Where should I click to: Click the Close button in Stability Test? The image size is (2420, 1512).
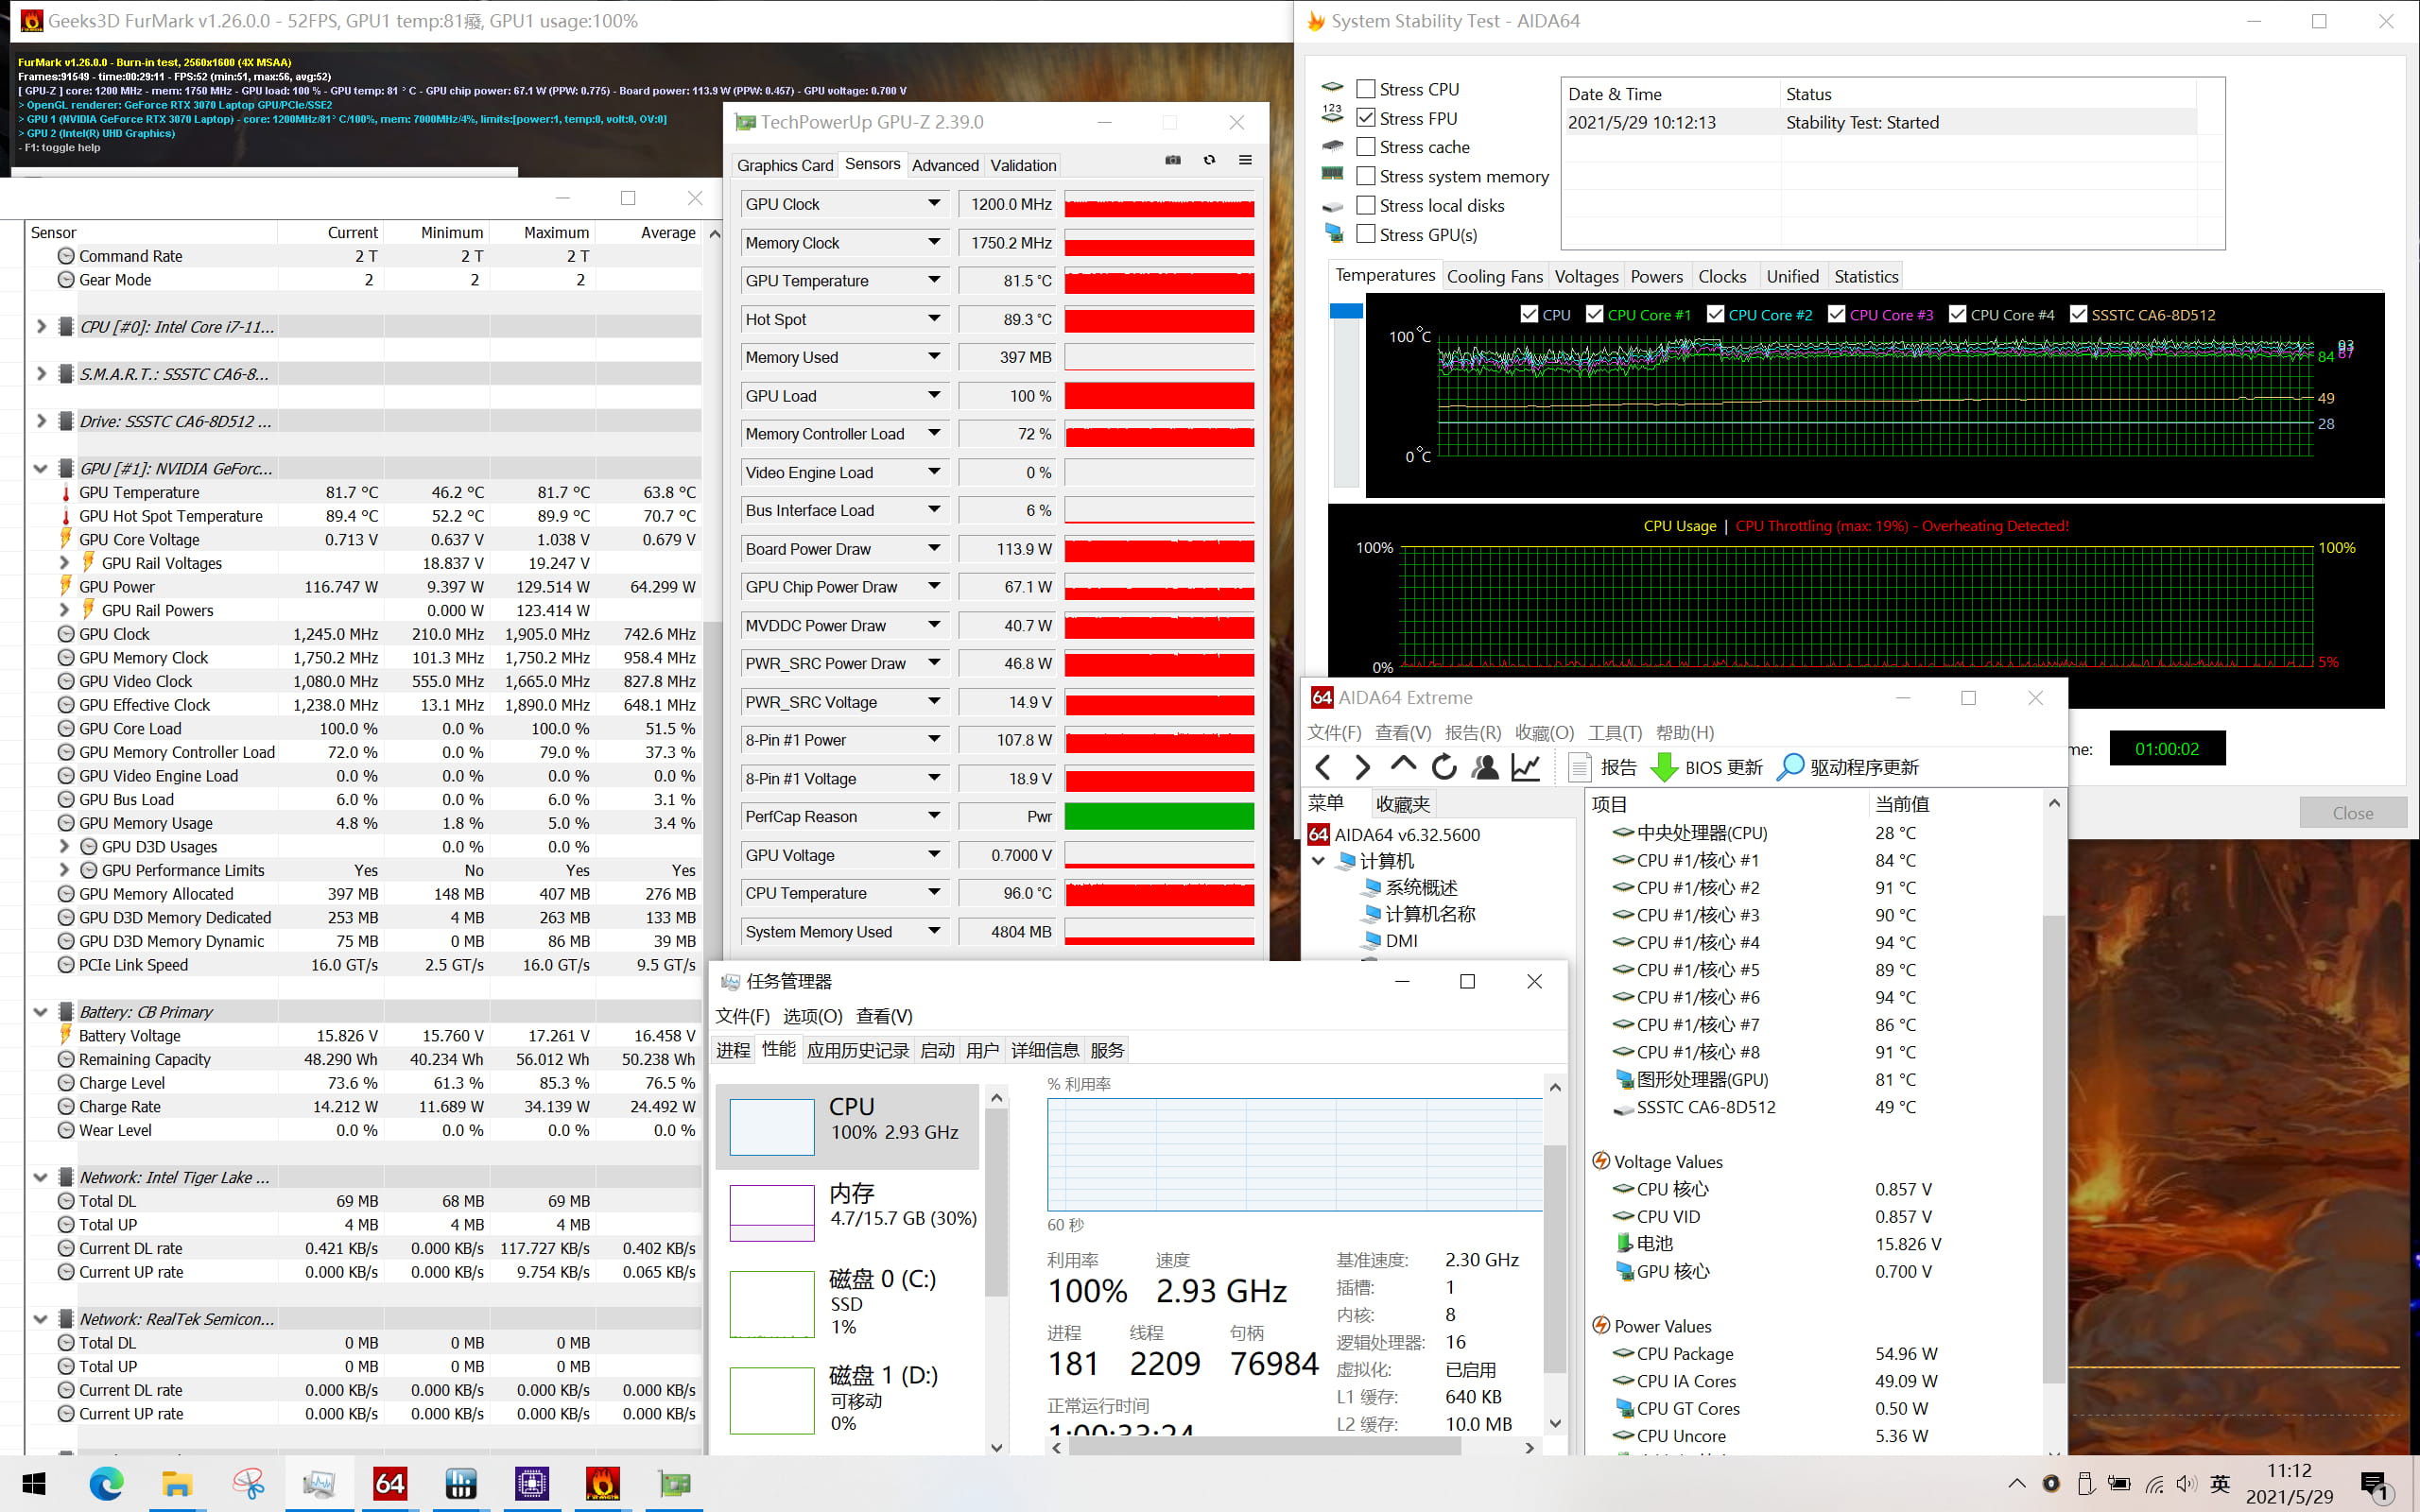point(2352,813)
